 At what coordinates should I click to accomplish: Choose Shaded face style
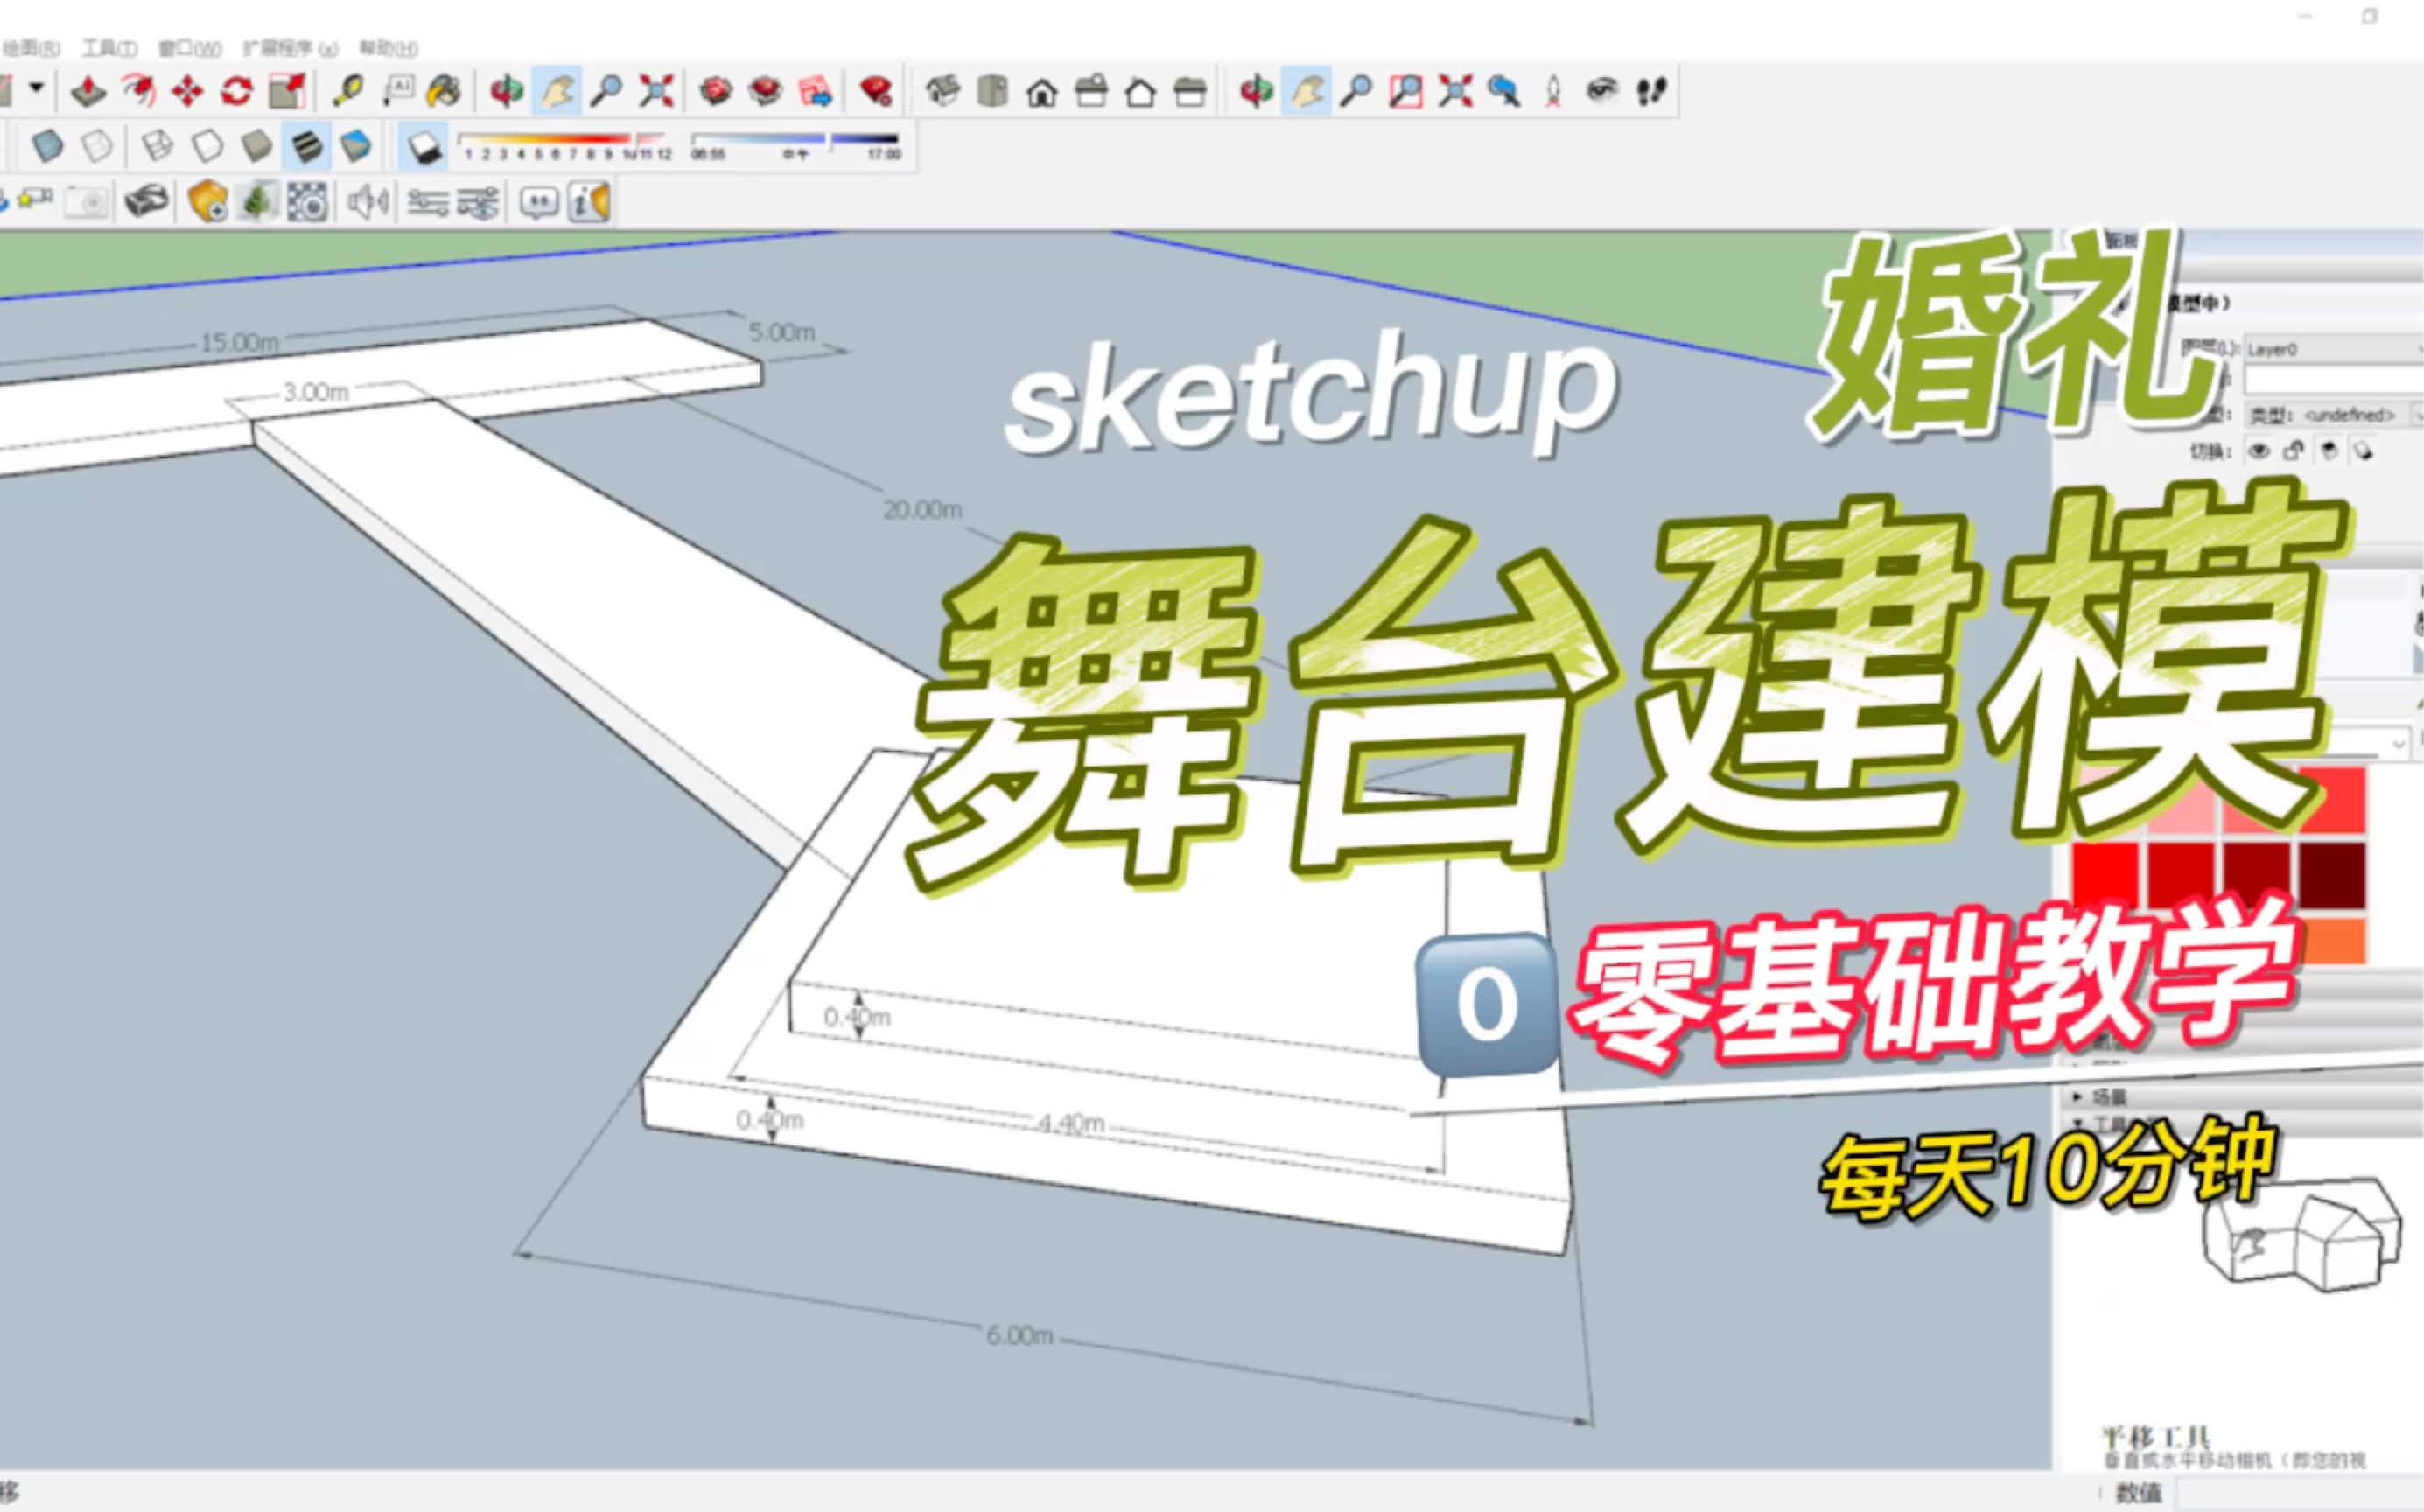point(257,146)
